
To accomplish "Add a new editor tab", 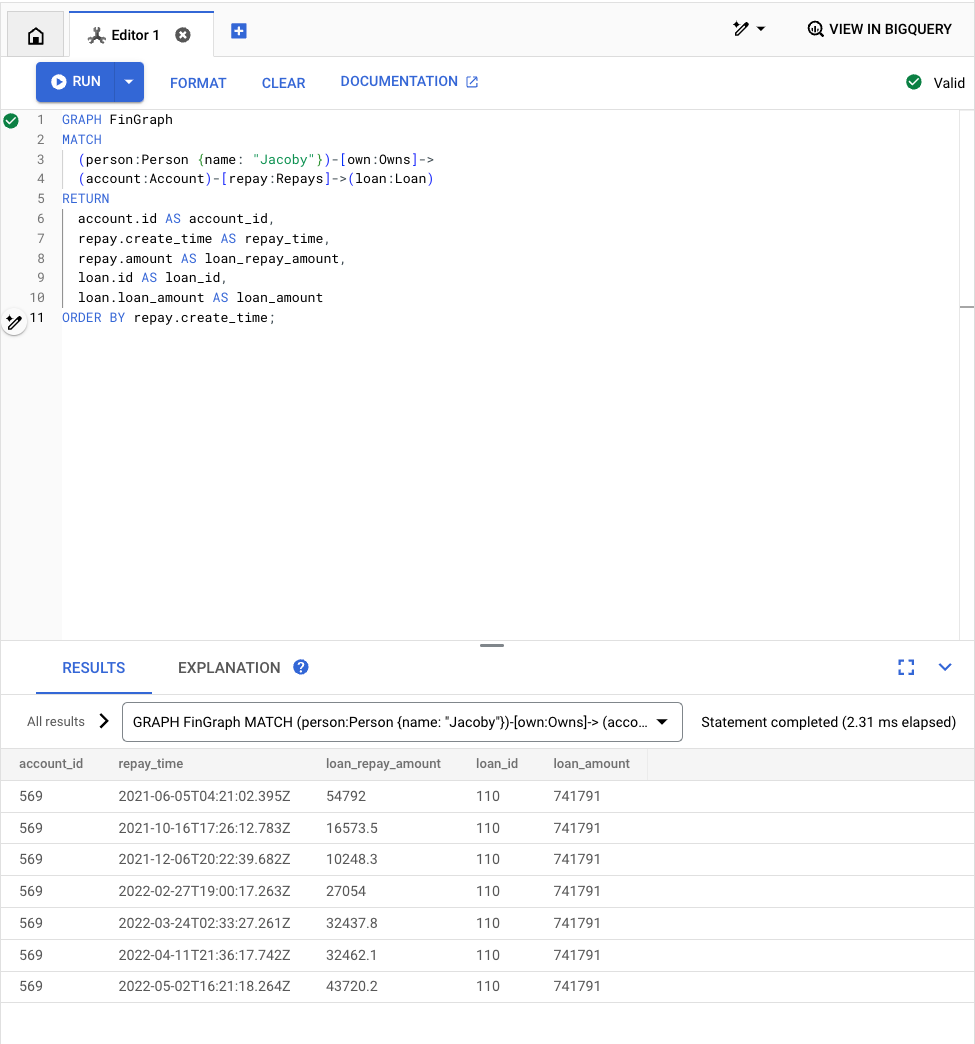I will coord(239,31).
